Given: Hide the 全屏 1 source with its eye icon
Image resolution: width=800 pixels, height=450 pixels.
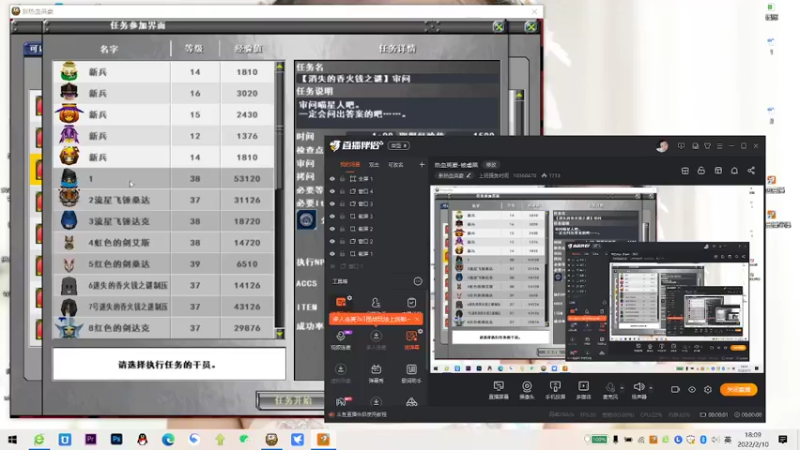Looking at the screenshot, I should tap(332, 179).
